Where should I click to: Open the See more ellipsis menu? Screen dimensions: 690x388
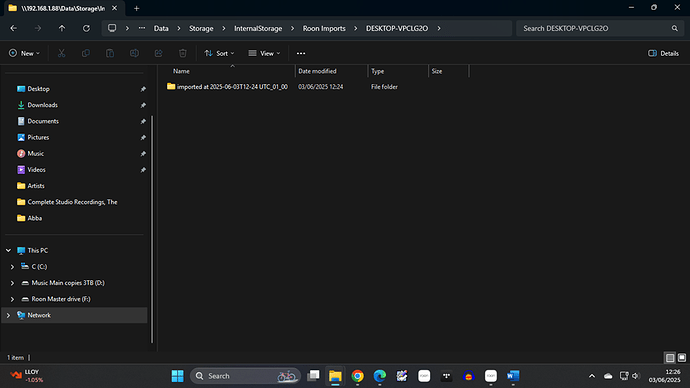pos(301,53)
